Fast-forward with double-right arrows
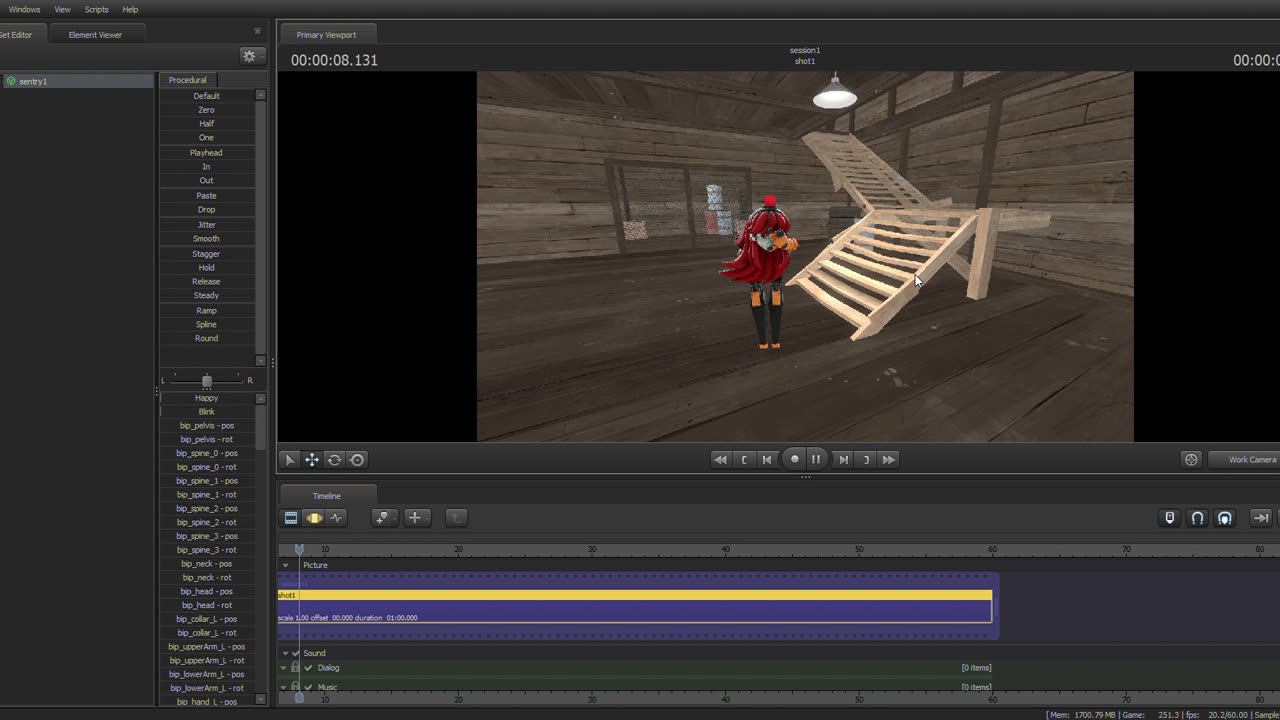The image size is (1280, 720). tap(889, 460)
